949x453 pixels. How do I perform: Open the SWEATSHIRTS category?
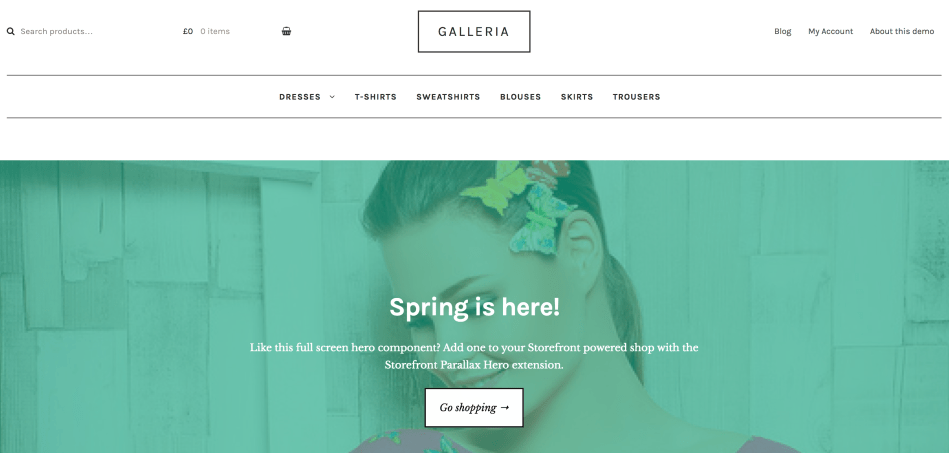pyautogui.click(x=448, y=97)
